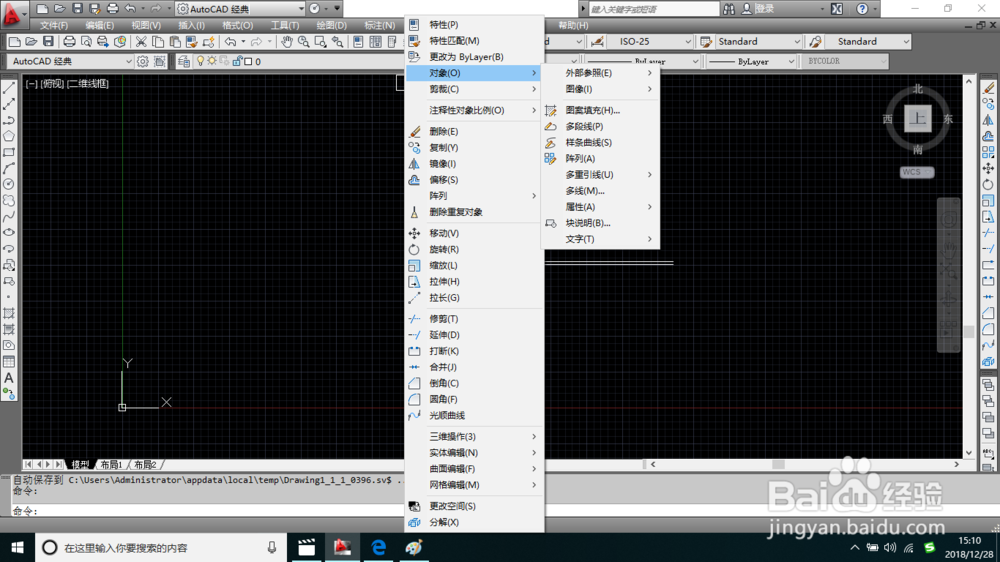Open Layer Properties Manager icon
The height and width of the screenshot is (562, 1000).
184,61
